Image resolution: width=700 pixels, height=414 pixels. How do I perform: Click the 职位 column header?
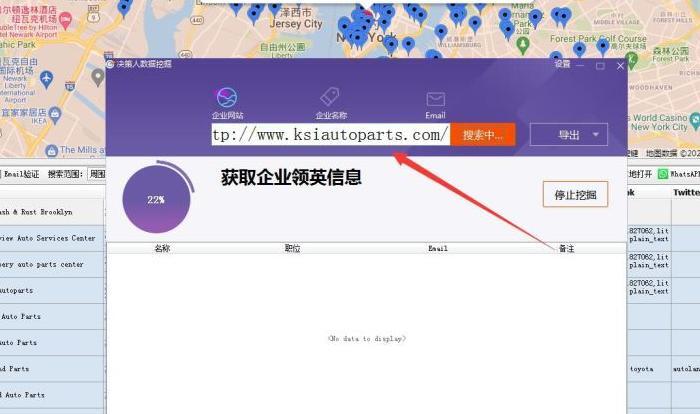coord(292,248)
